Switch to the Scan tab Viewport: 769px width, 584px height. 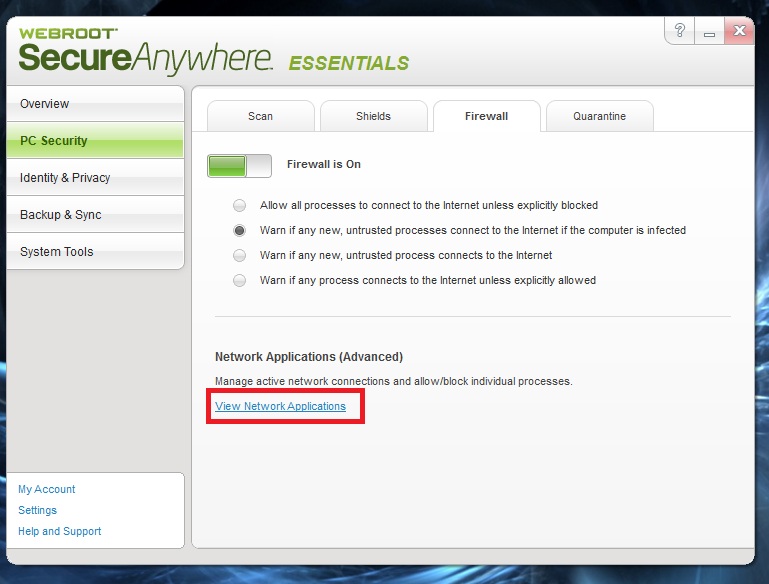pos(260,116)
